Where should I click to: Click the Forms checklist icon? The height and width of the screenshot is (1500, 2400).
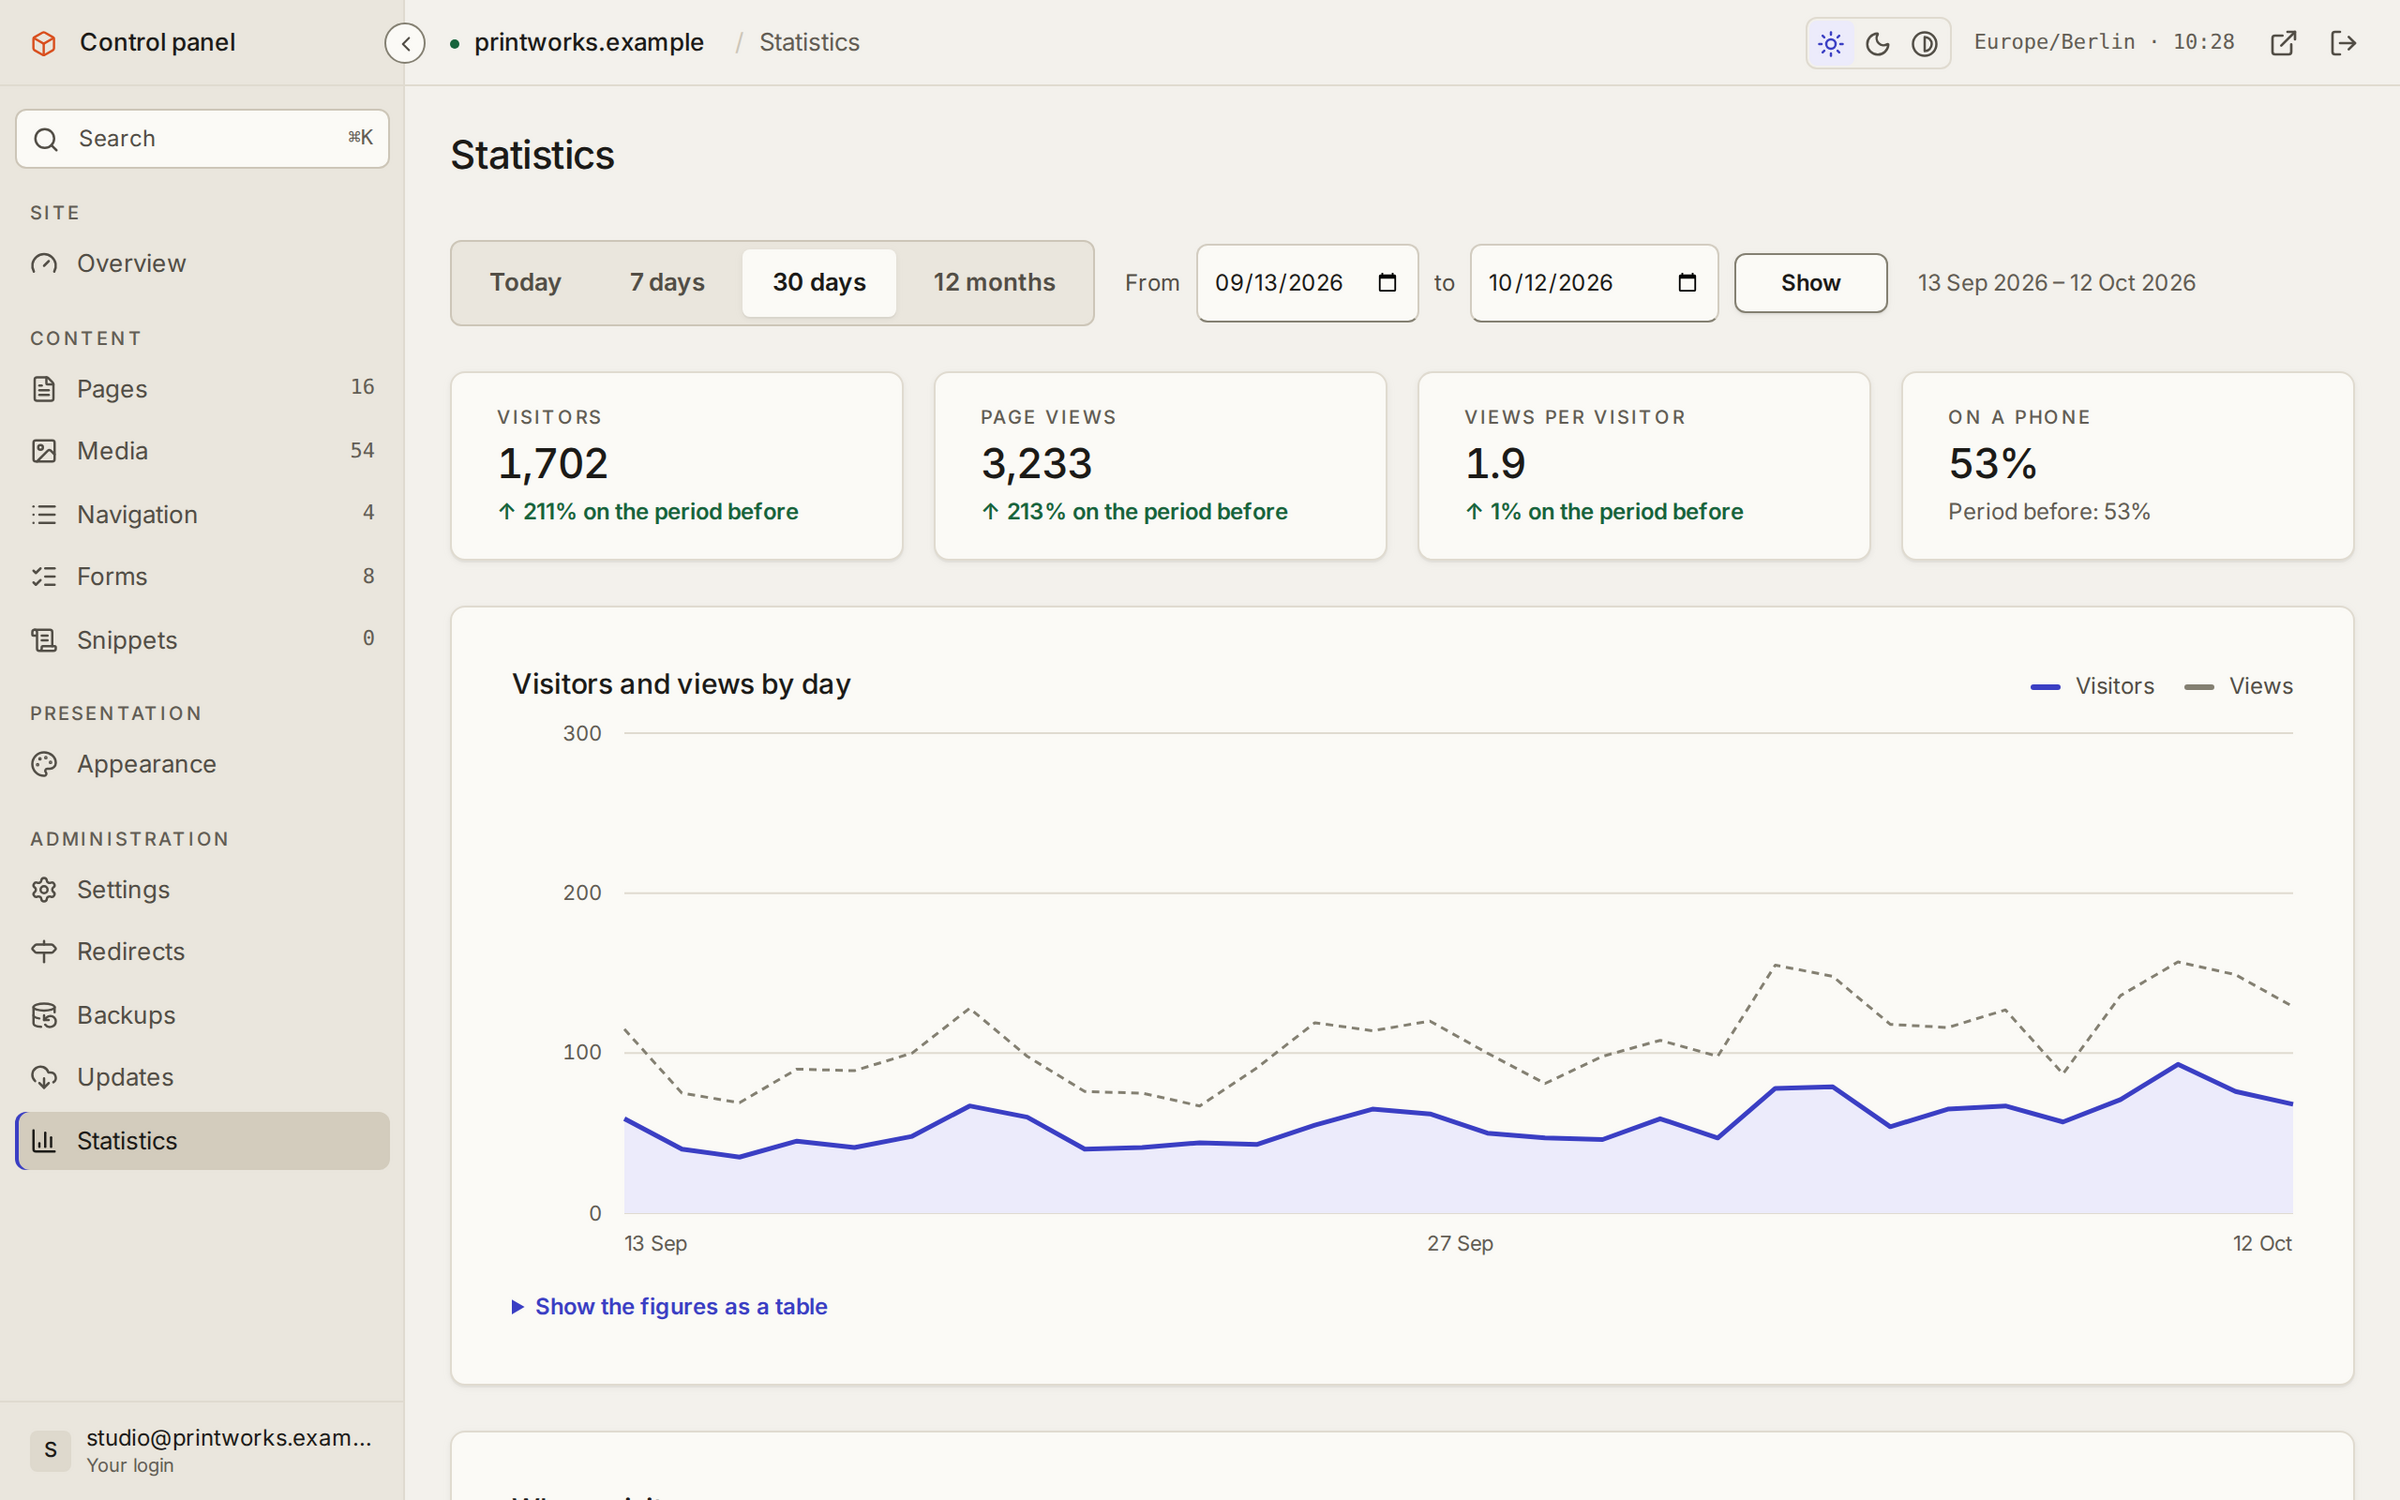[44, 576]
